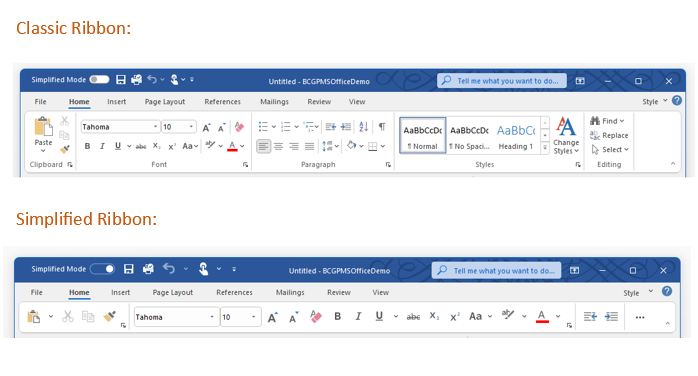Viewport: 698px width, 376px height.
Task: Open Paste button in Classic Ribbon
Action: 43,134
